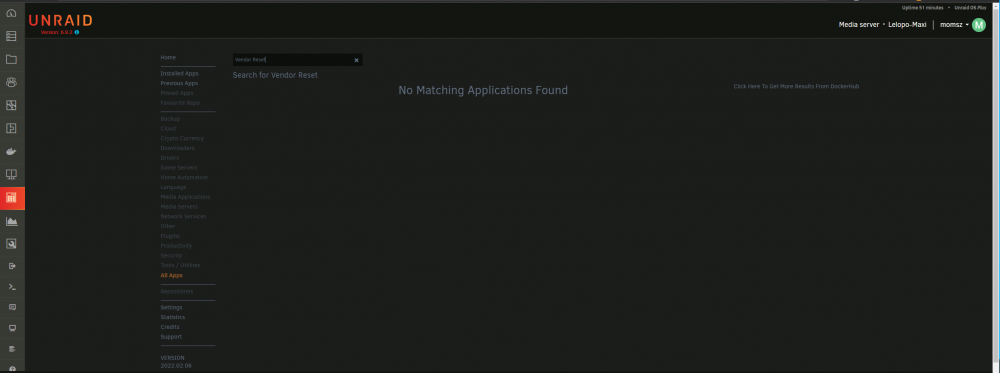The image size is (1000, 373).
Task: Open the Main array icon in sidebar
Action: coord(11,36)
